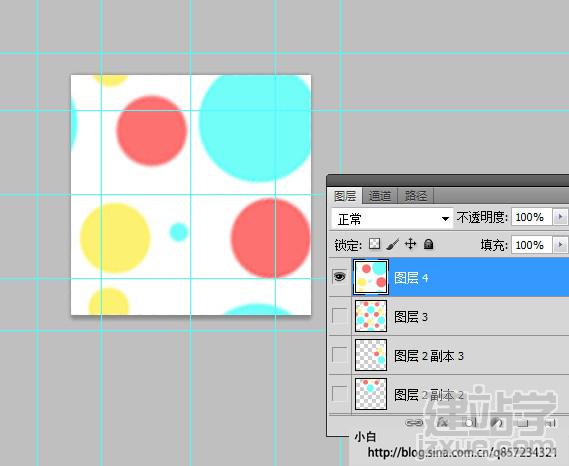Image resolution: width=569 pixels, height=466 pixels.
Task: Toggle visibility of 图层 2 副本 3
Action: 340,355
